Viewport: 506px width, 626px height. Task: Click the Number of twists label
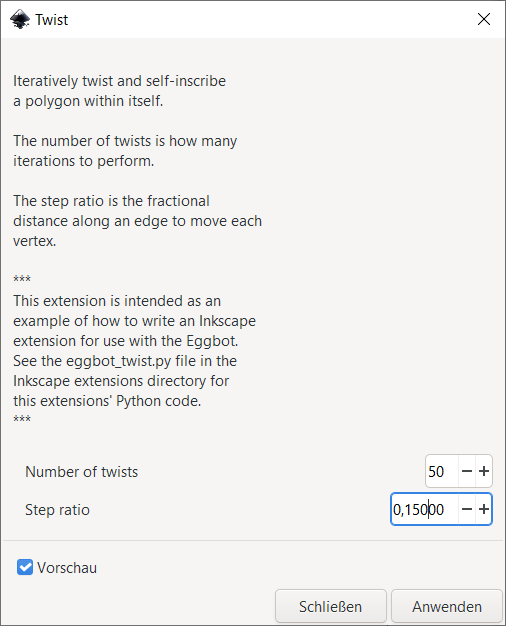tap(81, 471)
